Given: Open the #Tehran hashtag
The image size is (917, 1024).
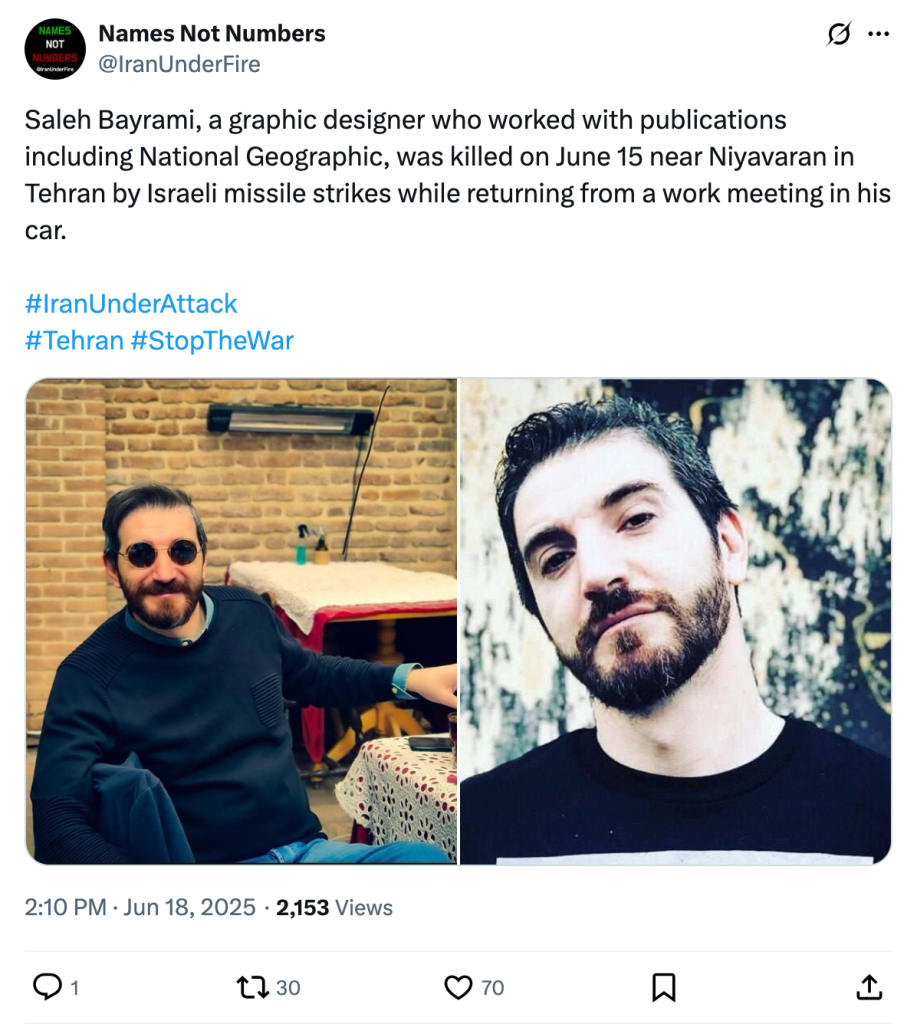Looking at the screenshot, I should tap(73, 340).
